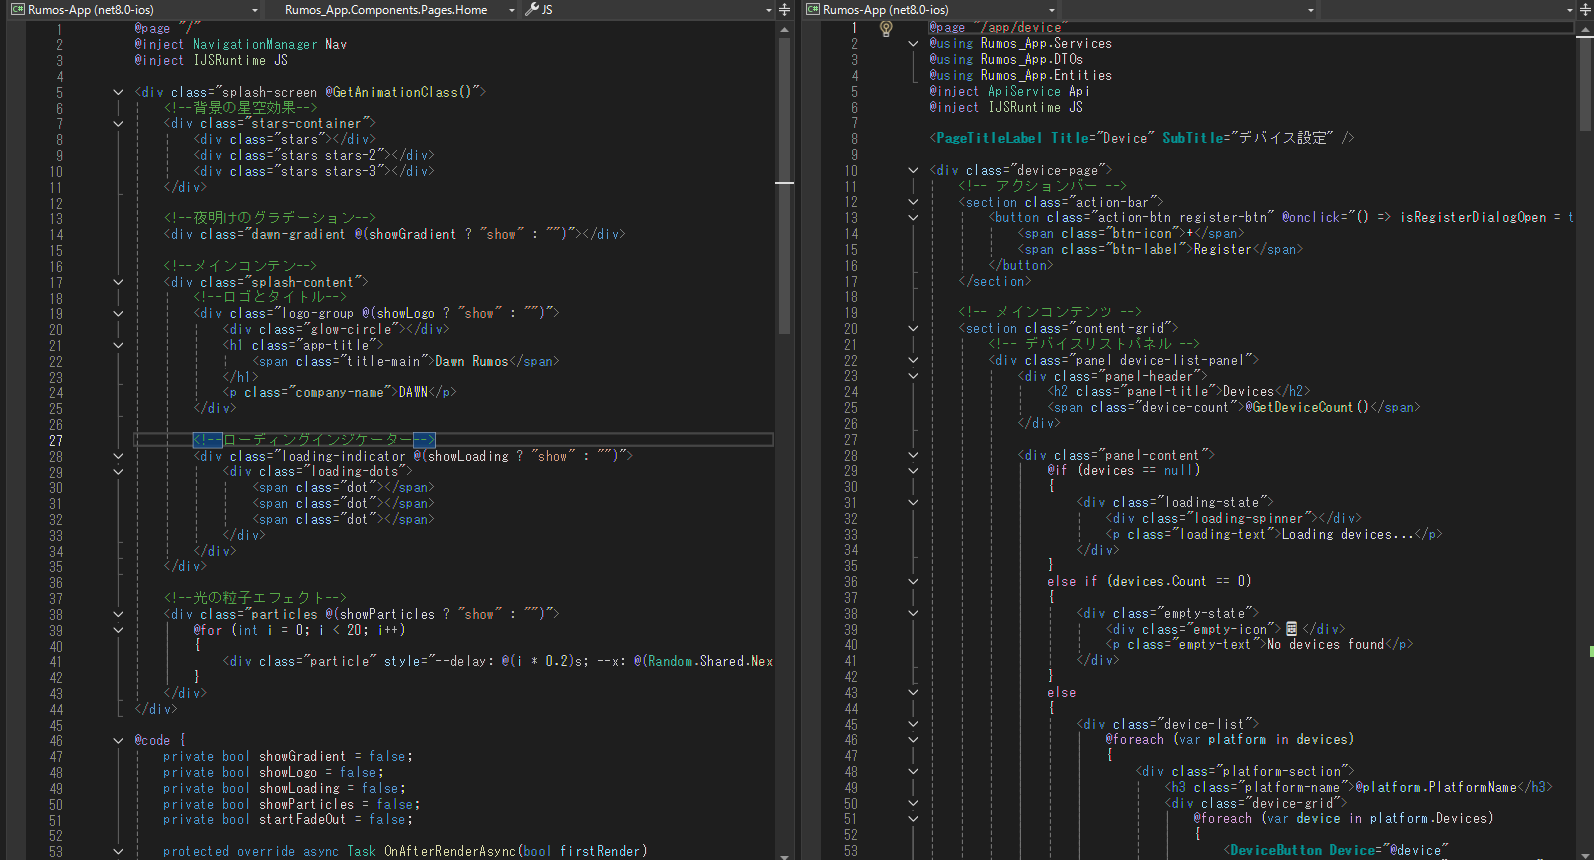Click the split handle icon of left editor

click(x=785, y=9)
